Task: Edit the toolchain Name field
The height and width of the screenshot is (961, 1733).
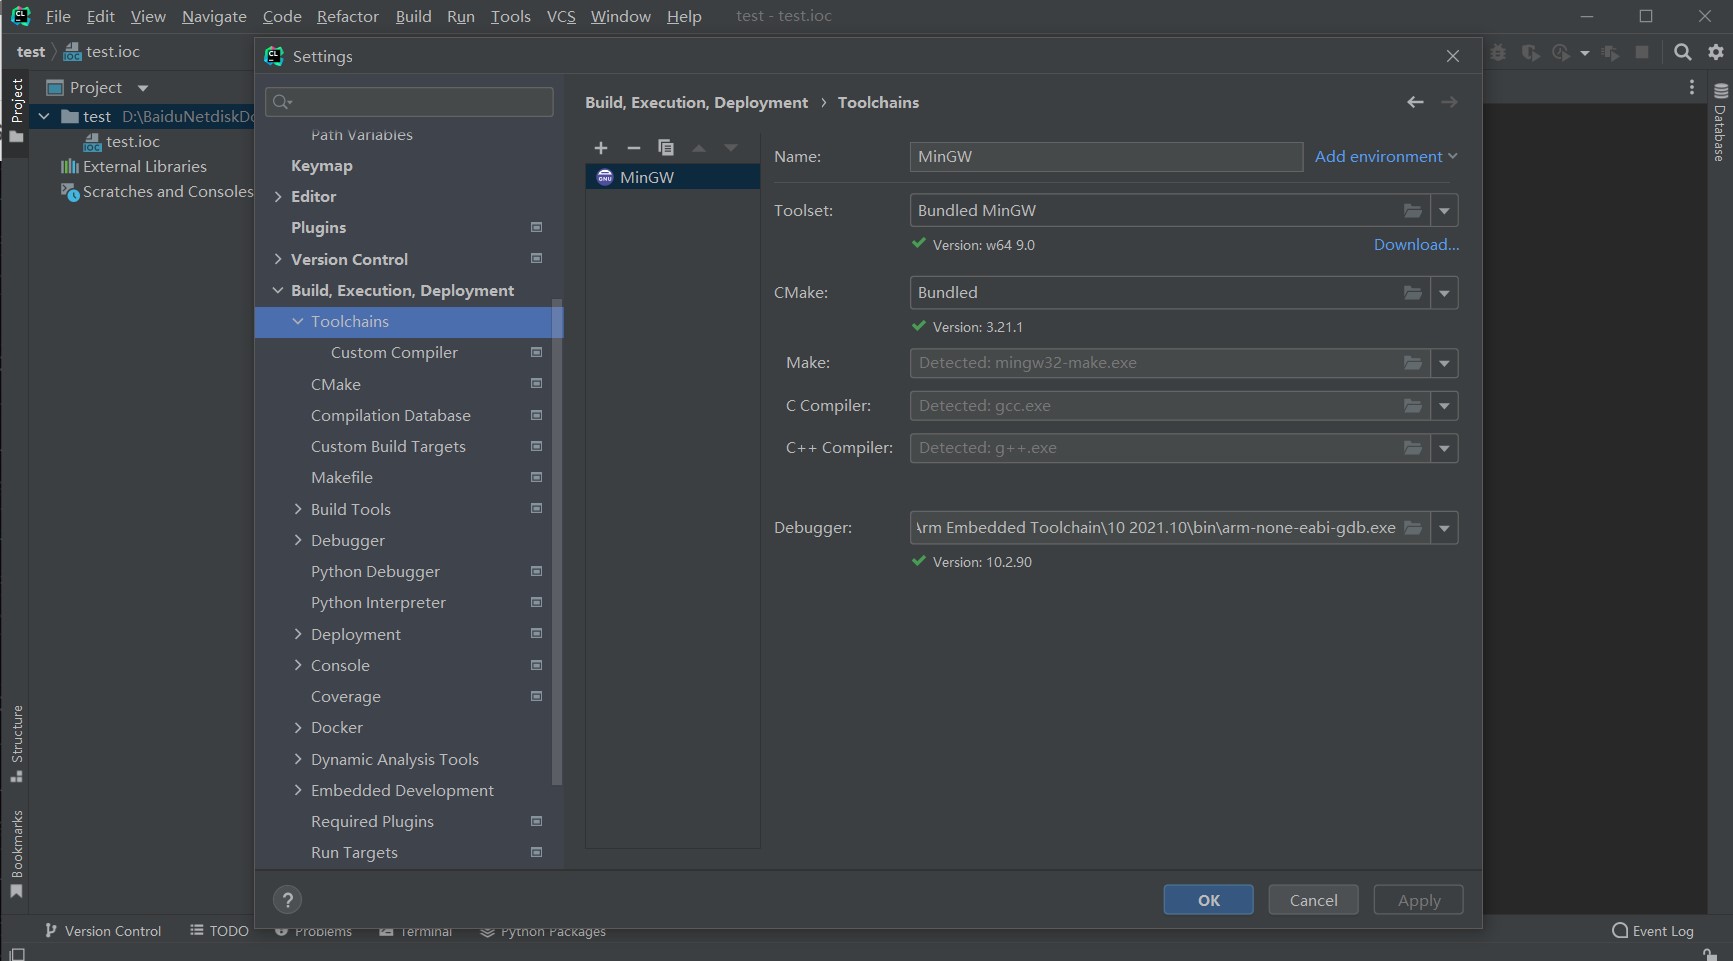Action: [x=1106, y=156]
